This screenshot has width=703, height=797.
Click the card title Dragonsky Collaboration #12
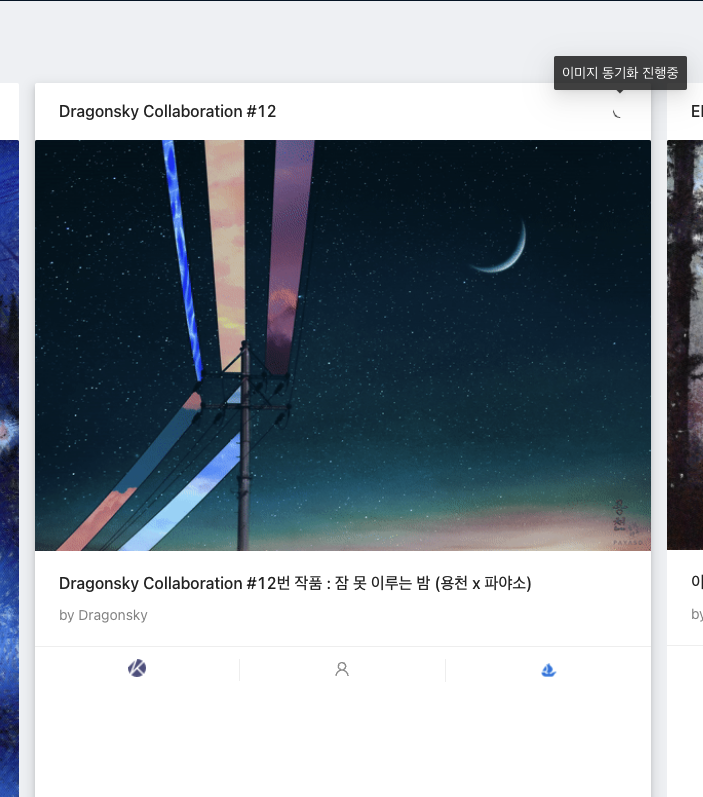(167, 111)
